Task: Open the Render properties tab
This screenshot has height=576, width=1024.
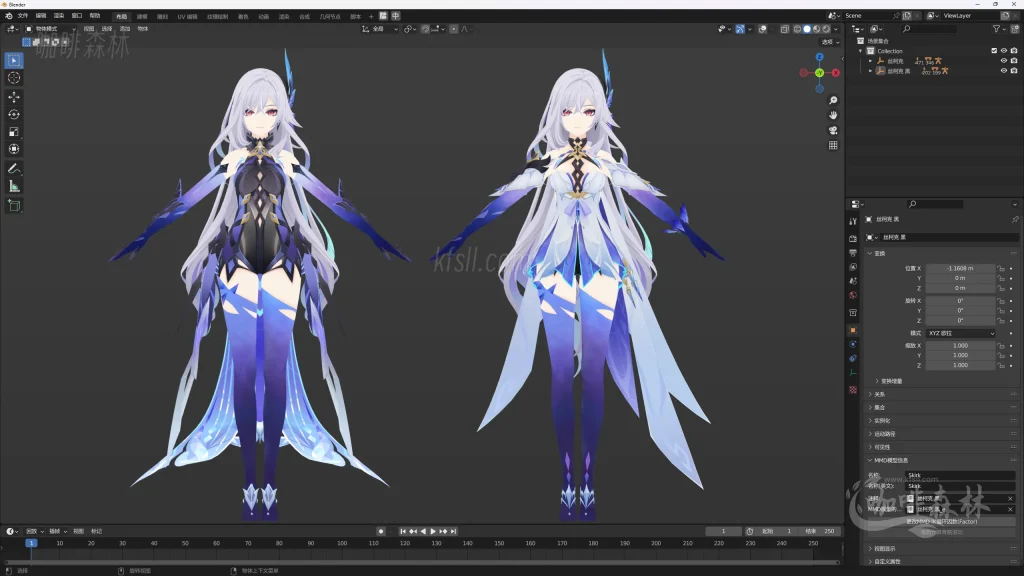Action: click(x=853, y=238)
